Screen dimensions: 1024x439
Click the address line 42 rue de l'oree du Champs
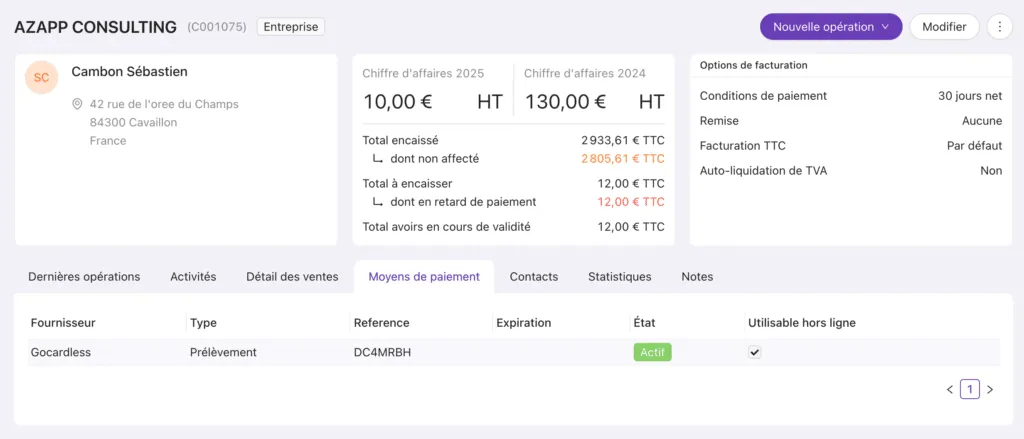click(164, 104)
